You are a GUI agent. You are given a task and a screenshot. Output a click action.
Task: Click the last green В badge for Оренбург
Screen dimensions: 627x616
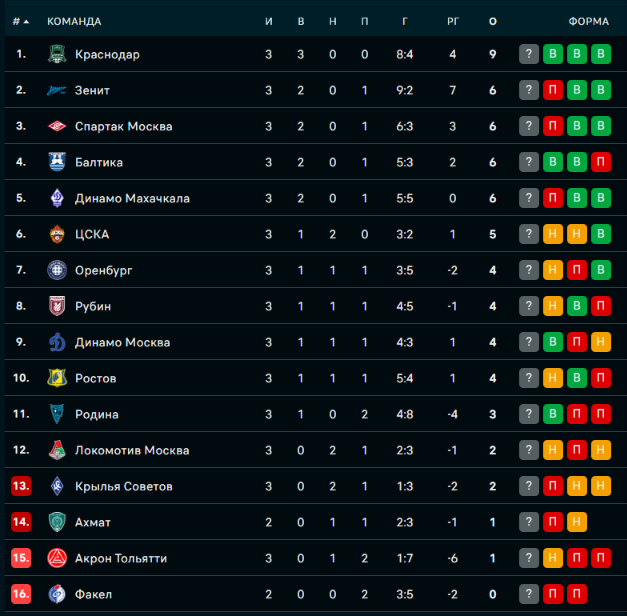coord(601,270)
